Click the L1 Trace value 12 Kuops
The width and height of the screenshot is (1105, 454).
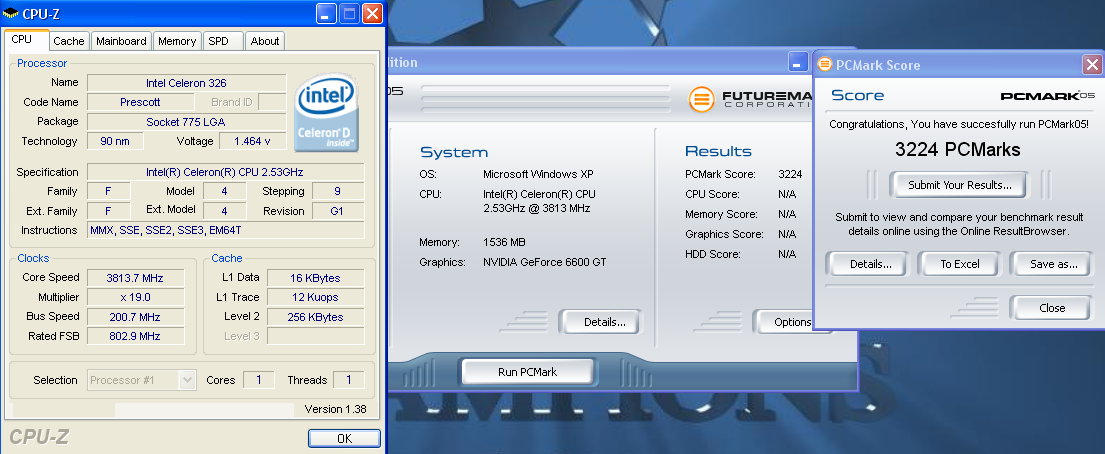316,297
